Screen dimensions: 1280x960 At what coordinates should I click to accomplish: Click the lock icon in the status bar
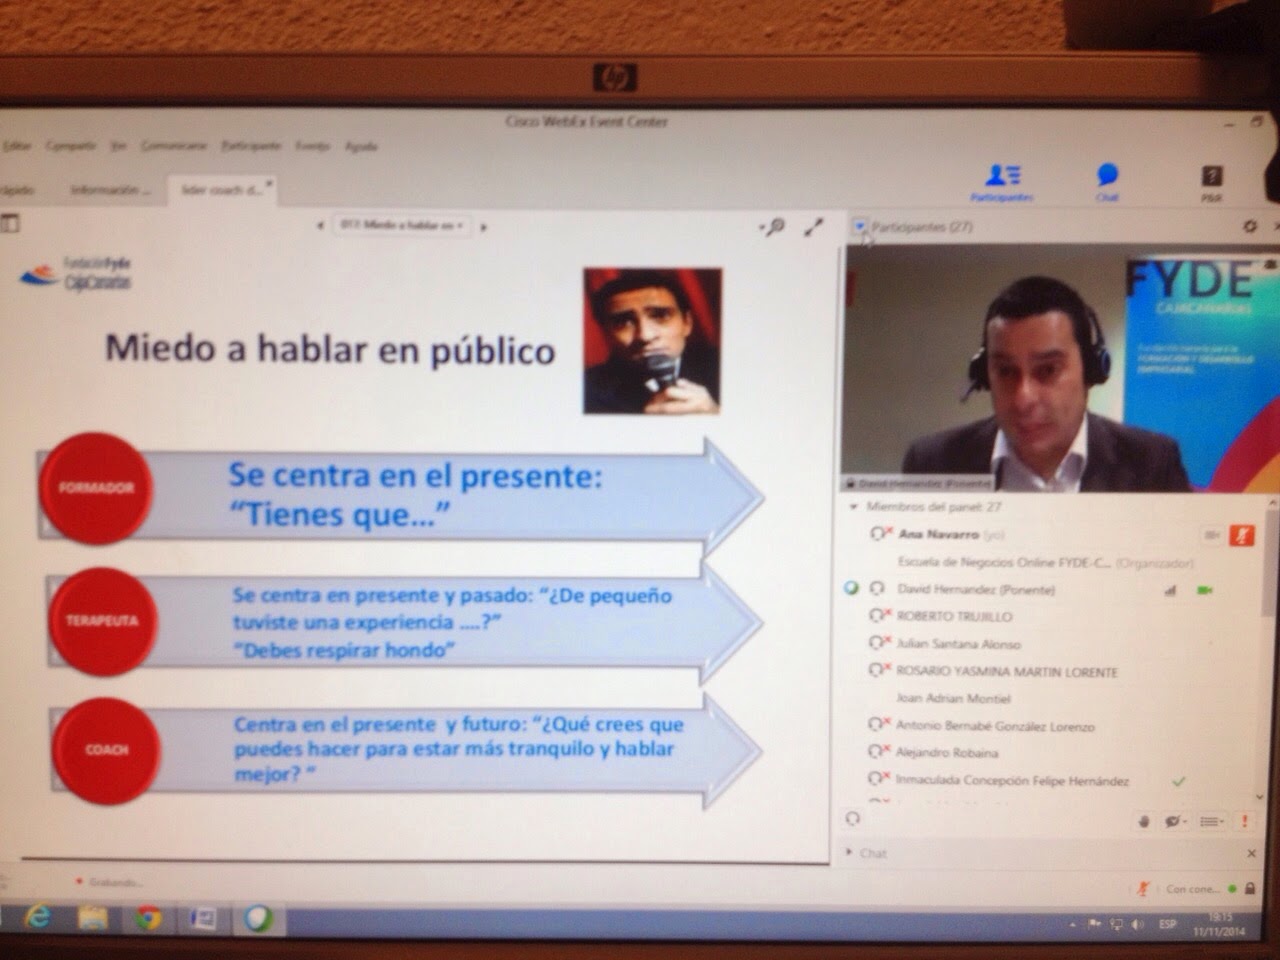1250,888
